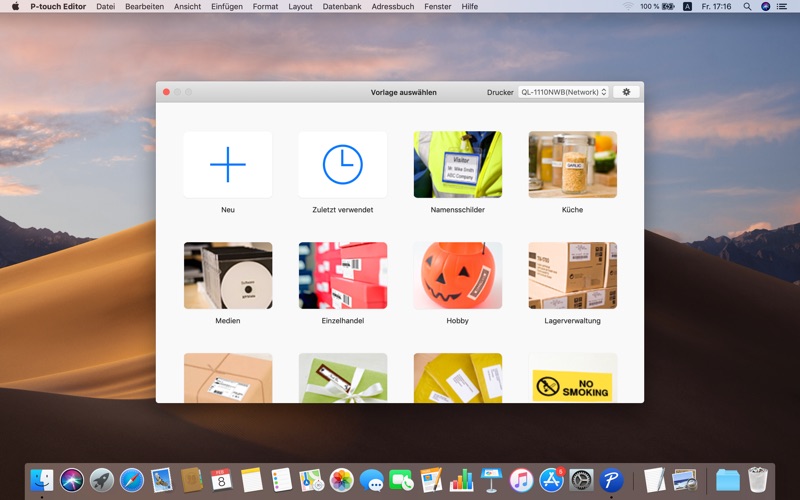This screenshot has width=800, height=500.
Task: Pick the Hobby pumpkin template
Action: click(458, 276)
